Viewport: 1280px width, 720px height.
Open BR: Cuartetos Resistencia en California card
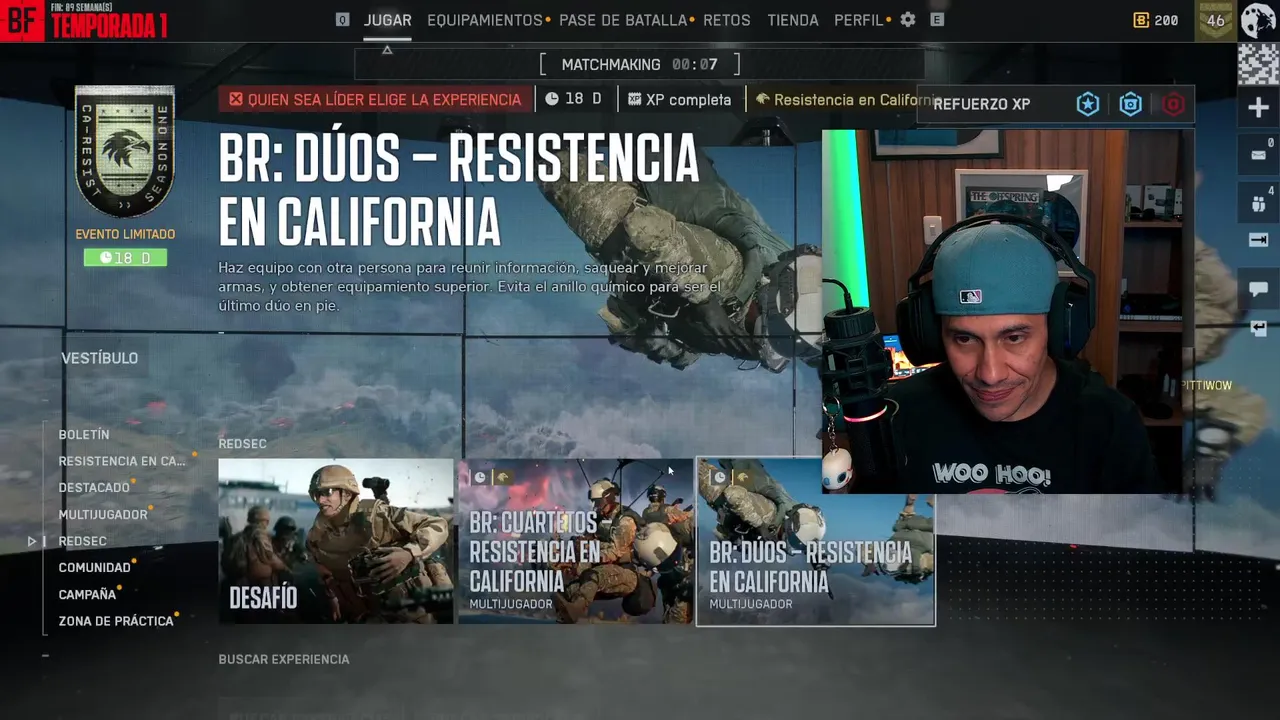(575, 541)
